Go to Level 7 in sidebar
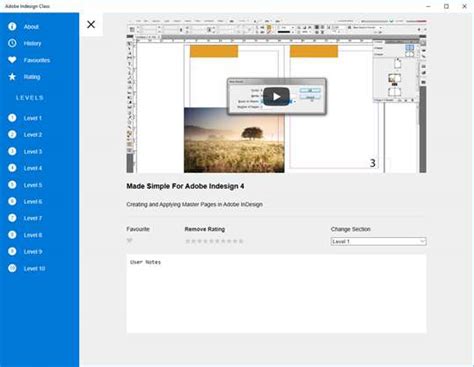Screen dimensions: 474x367 tap(33, 218)
